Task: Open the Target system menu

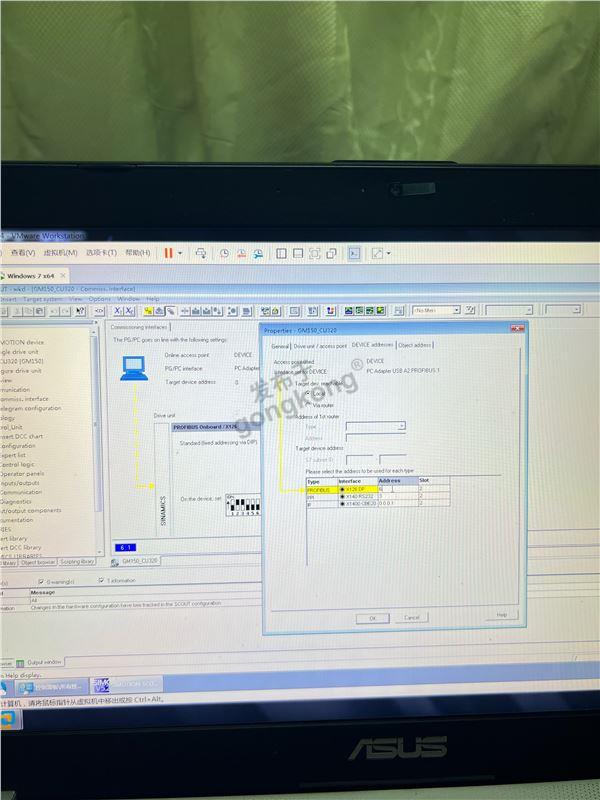Action: pos(43,299)
